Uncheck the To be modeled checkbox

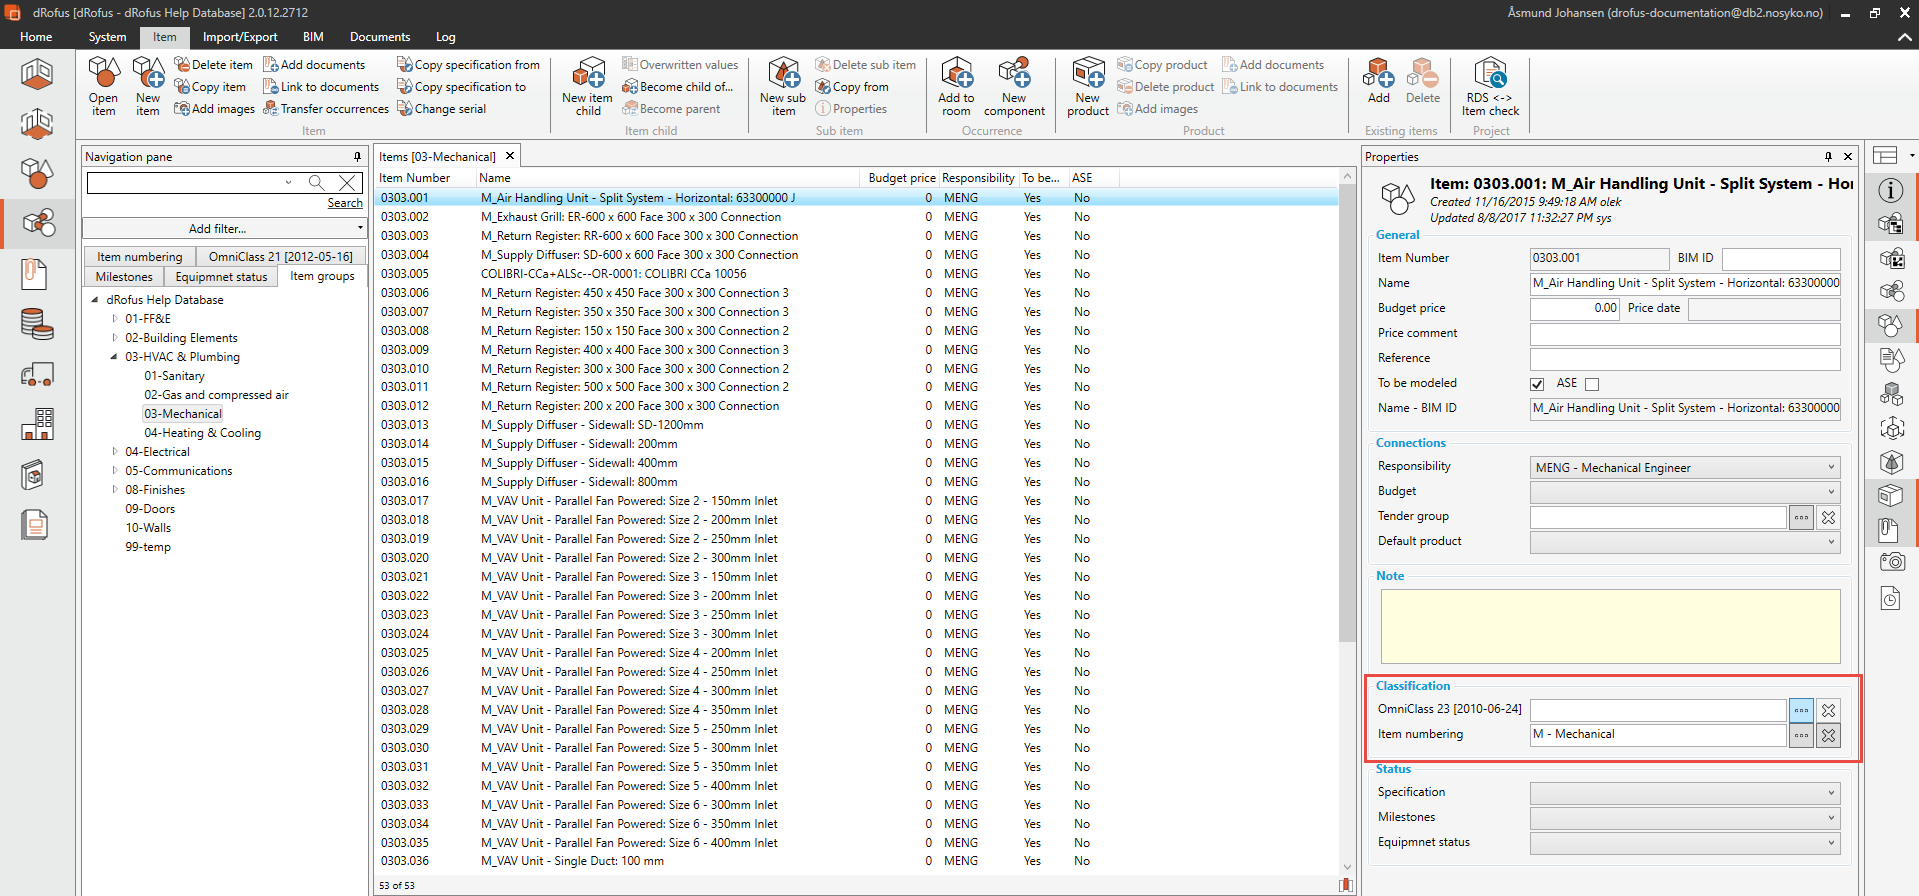pyautogui.click(x=1537, y=384)
